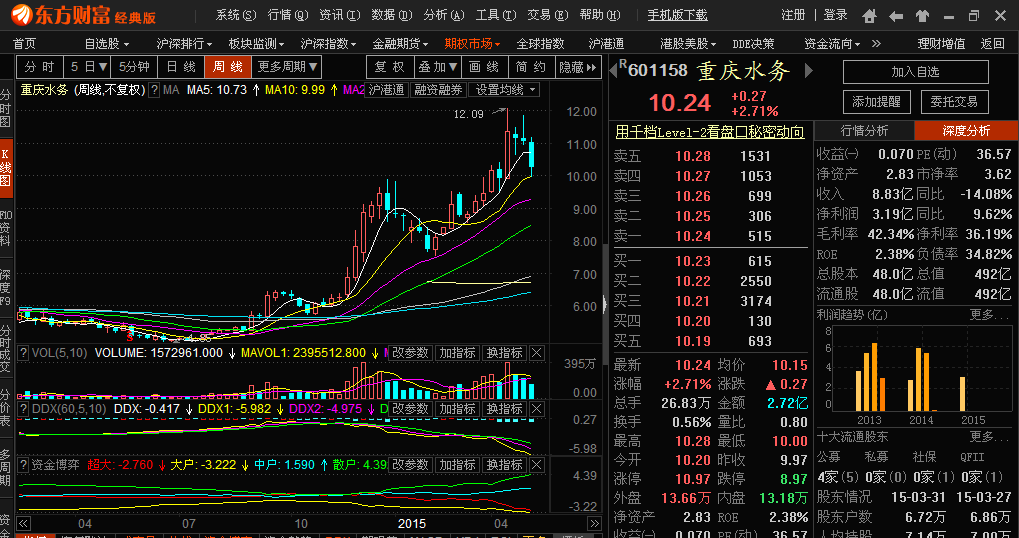
Task: Show more nav items with » chevron
Action: (x=877, y=44)
